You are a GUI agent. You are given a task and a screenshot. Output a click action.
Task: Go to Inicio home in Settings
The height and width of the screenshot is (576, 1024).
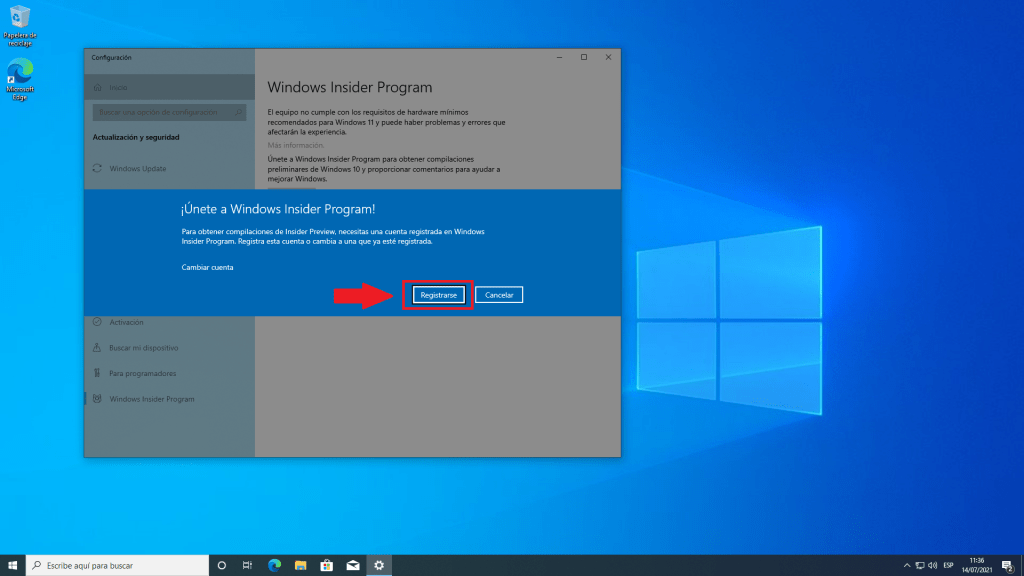[118, 87]
